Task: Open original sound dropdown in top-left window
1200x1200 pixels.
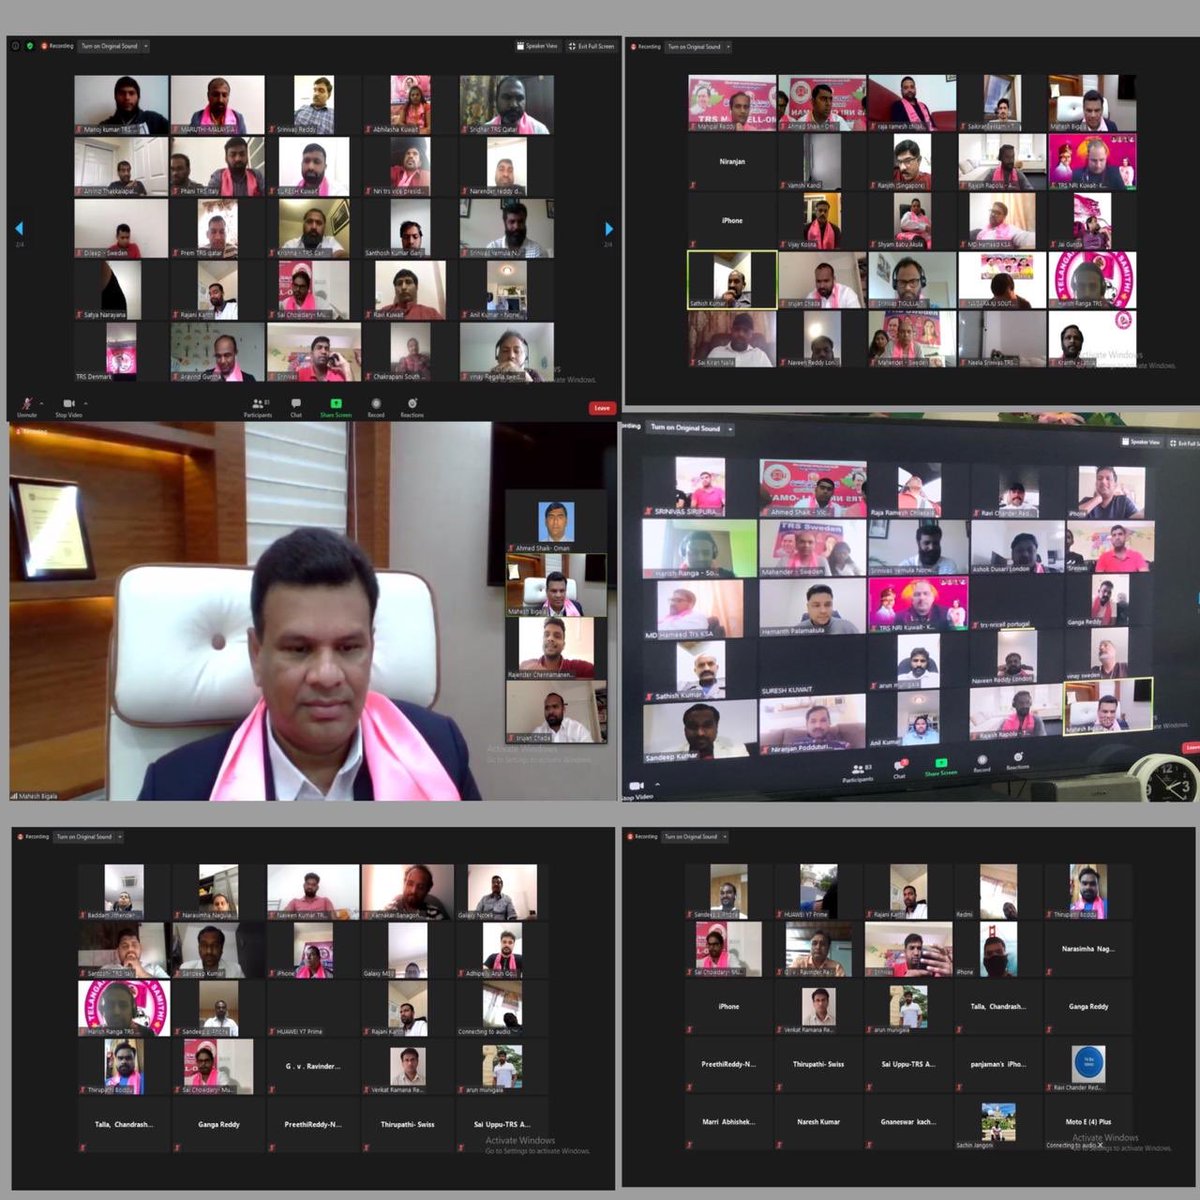Action: point(146,46)
